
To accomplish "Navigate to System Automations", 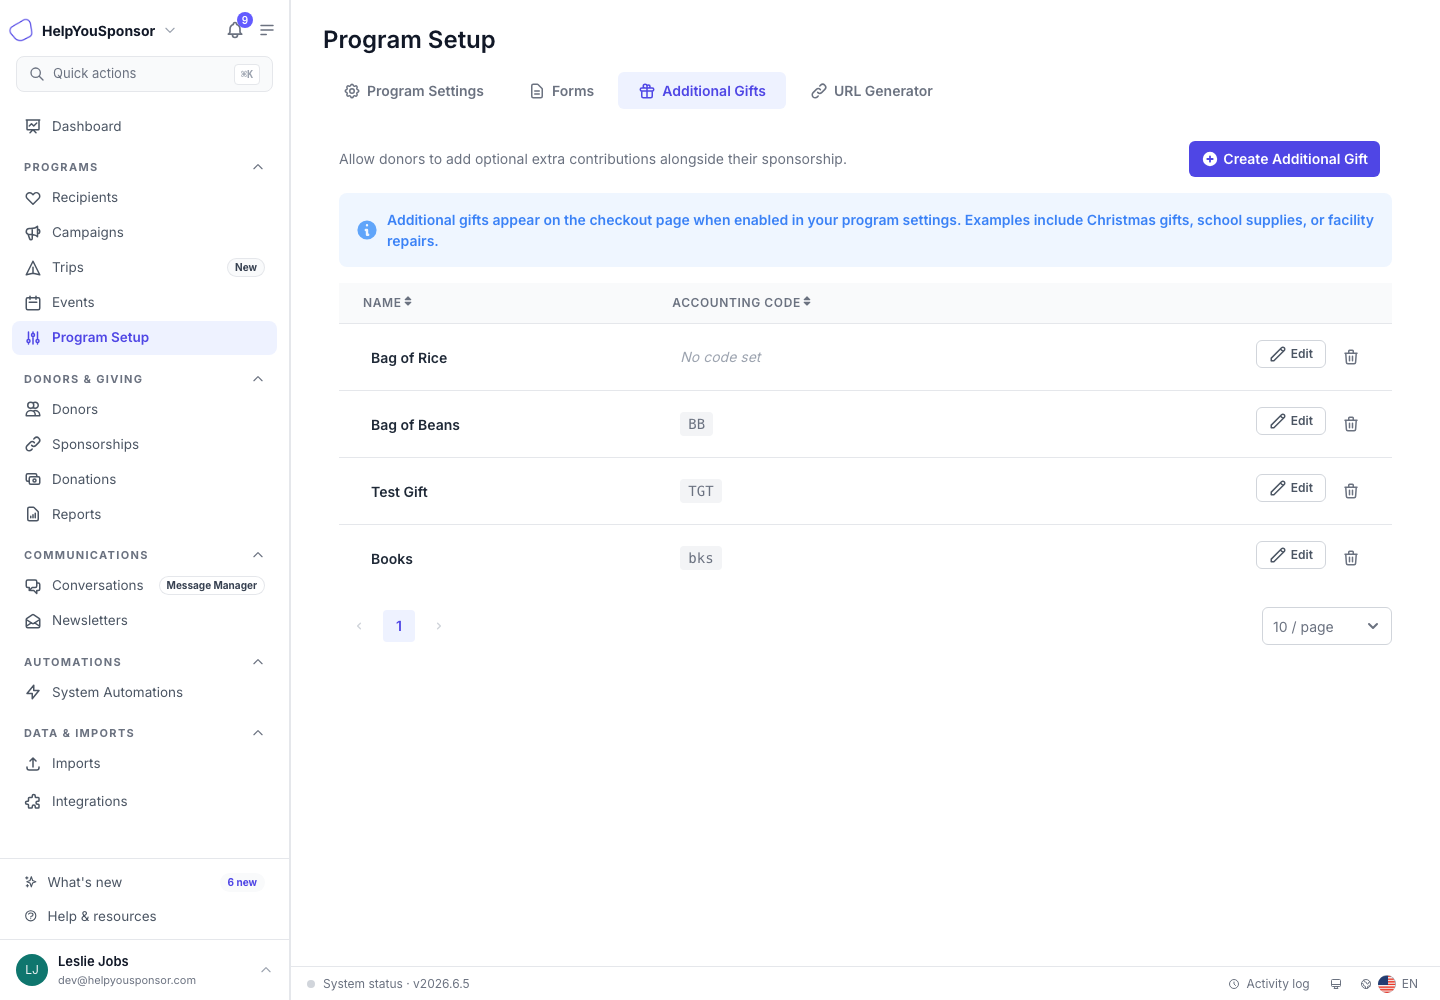I will 144,692.
